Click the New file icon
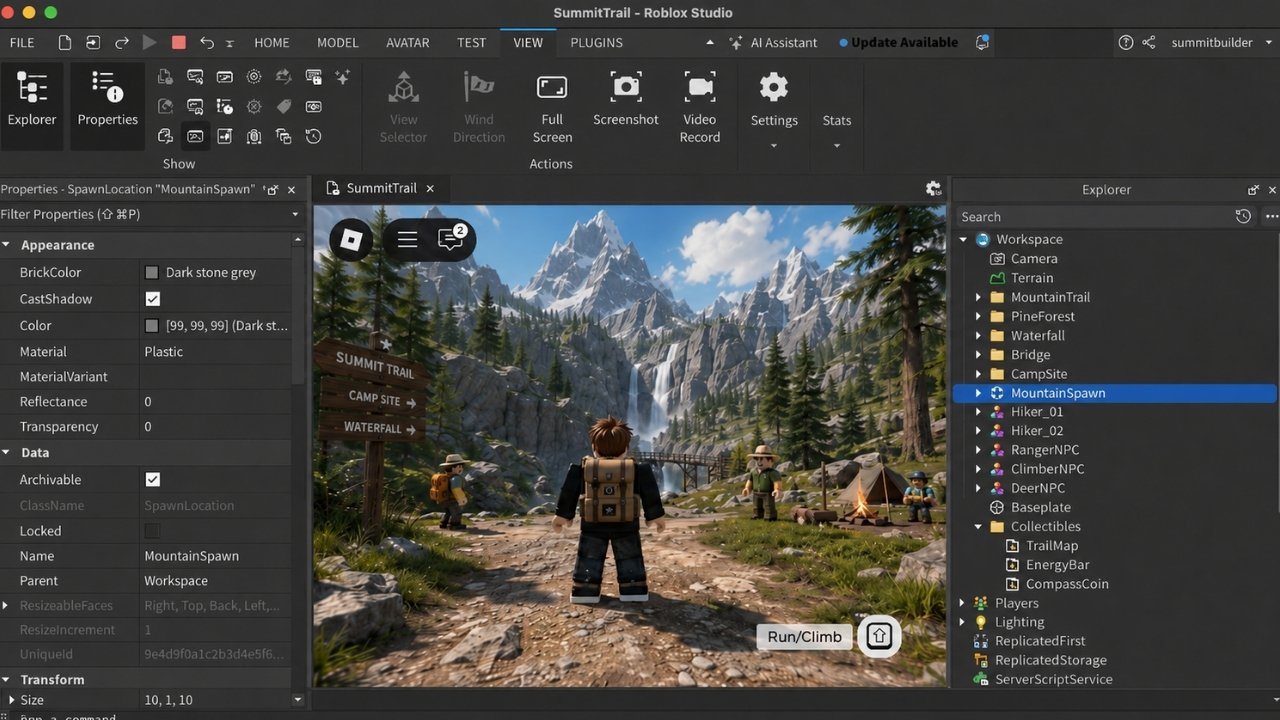 tap(65, 43)
